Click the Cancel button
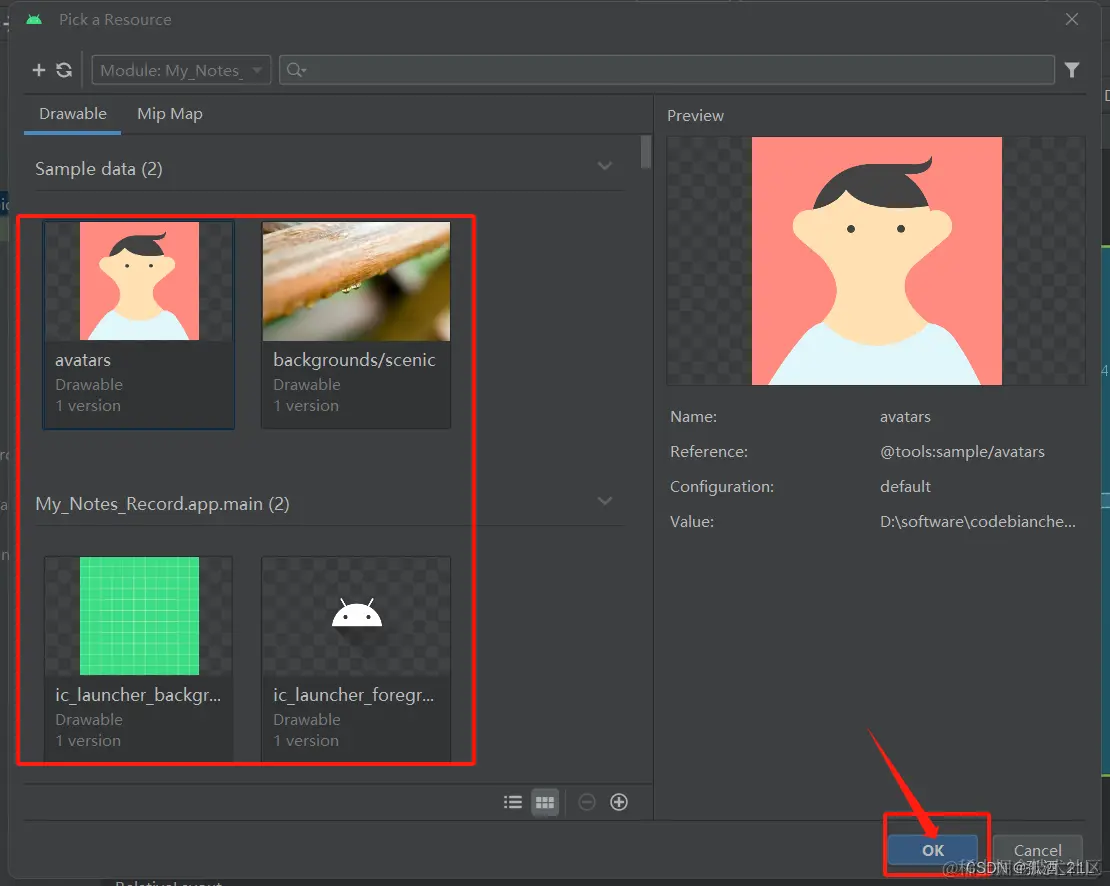Screen dimensions: 1110x886 click(1037, 850)
